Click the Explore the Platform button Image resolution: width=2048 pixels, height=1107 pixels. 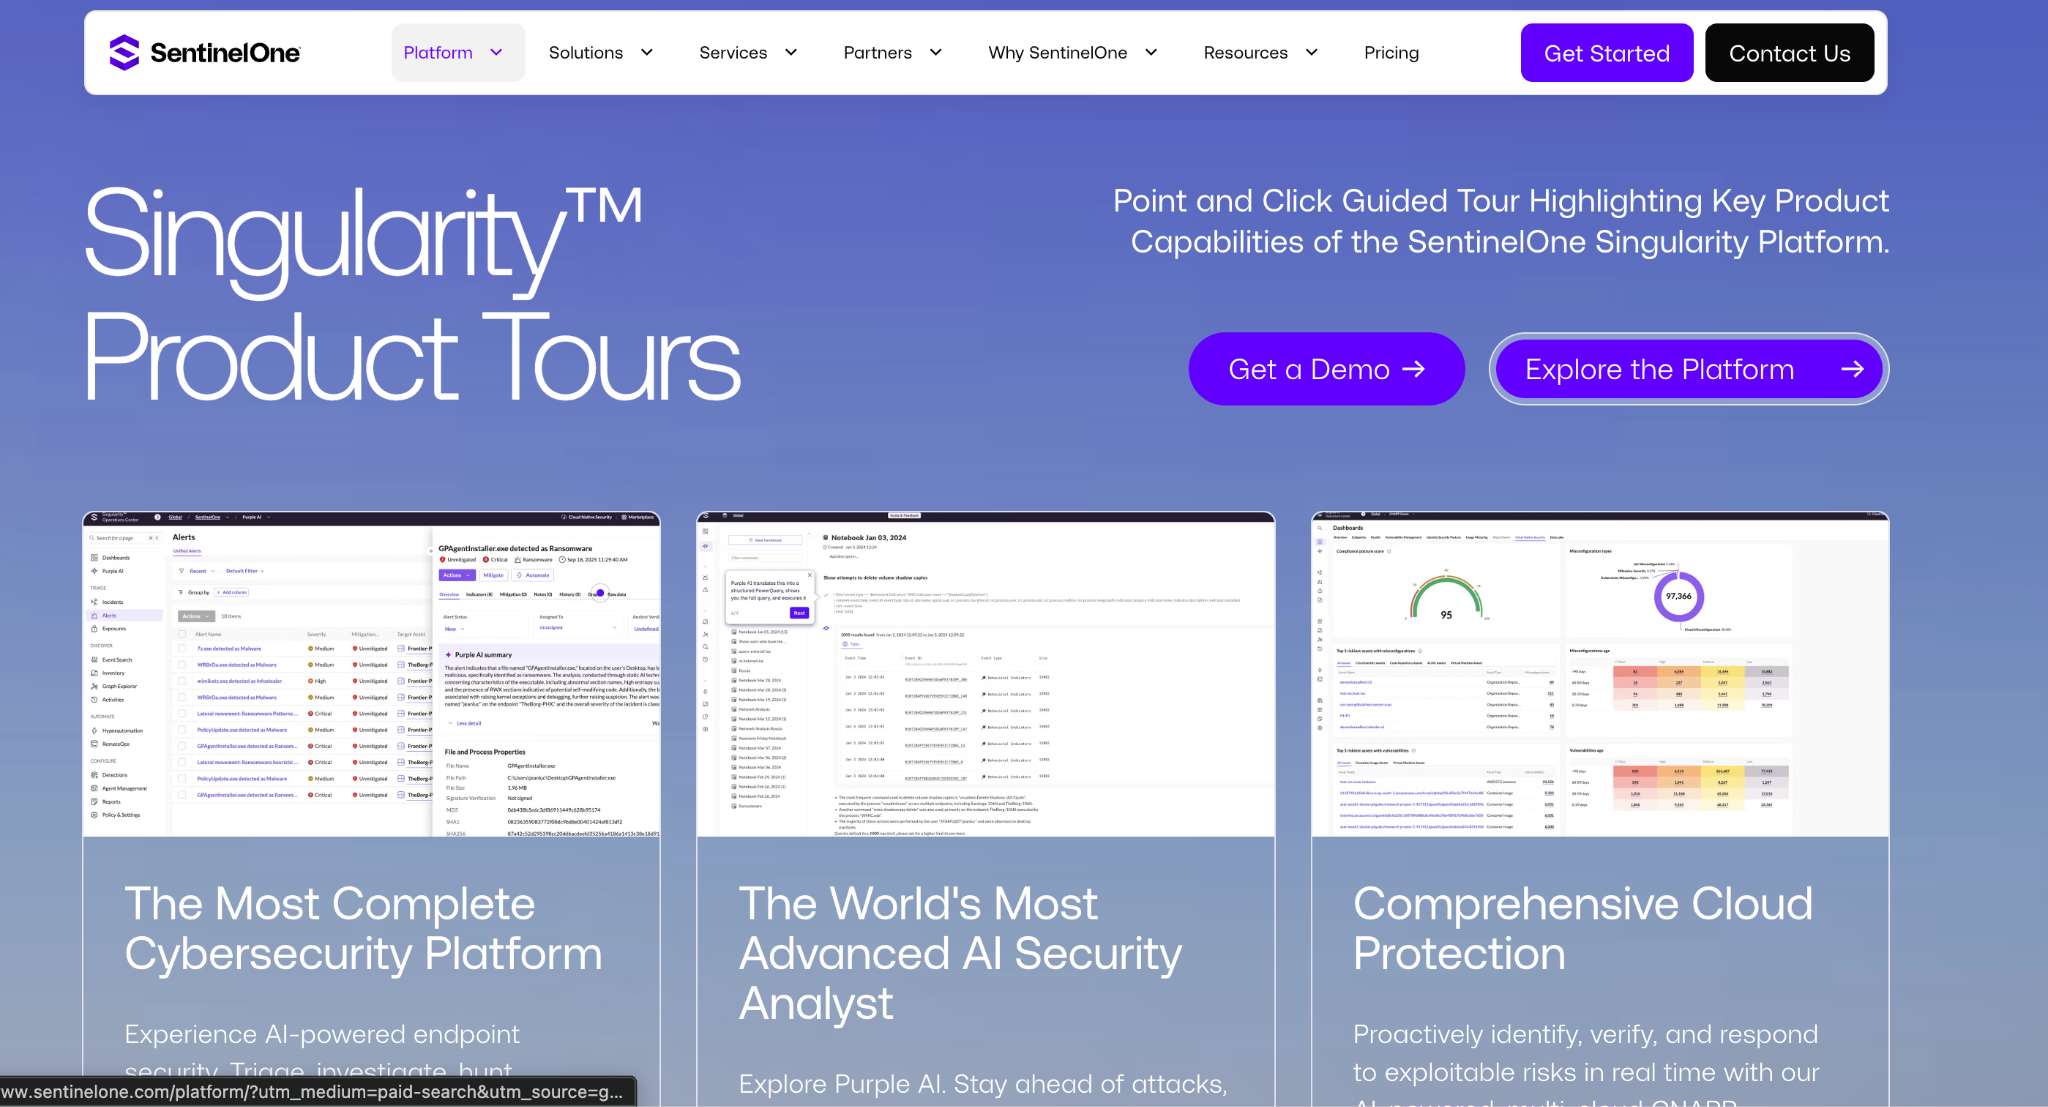click(x=1689, y=369)
